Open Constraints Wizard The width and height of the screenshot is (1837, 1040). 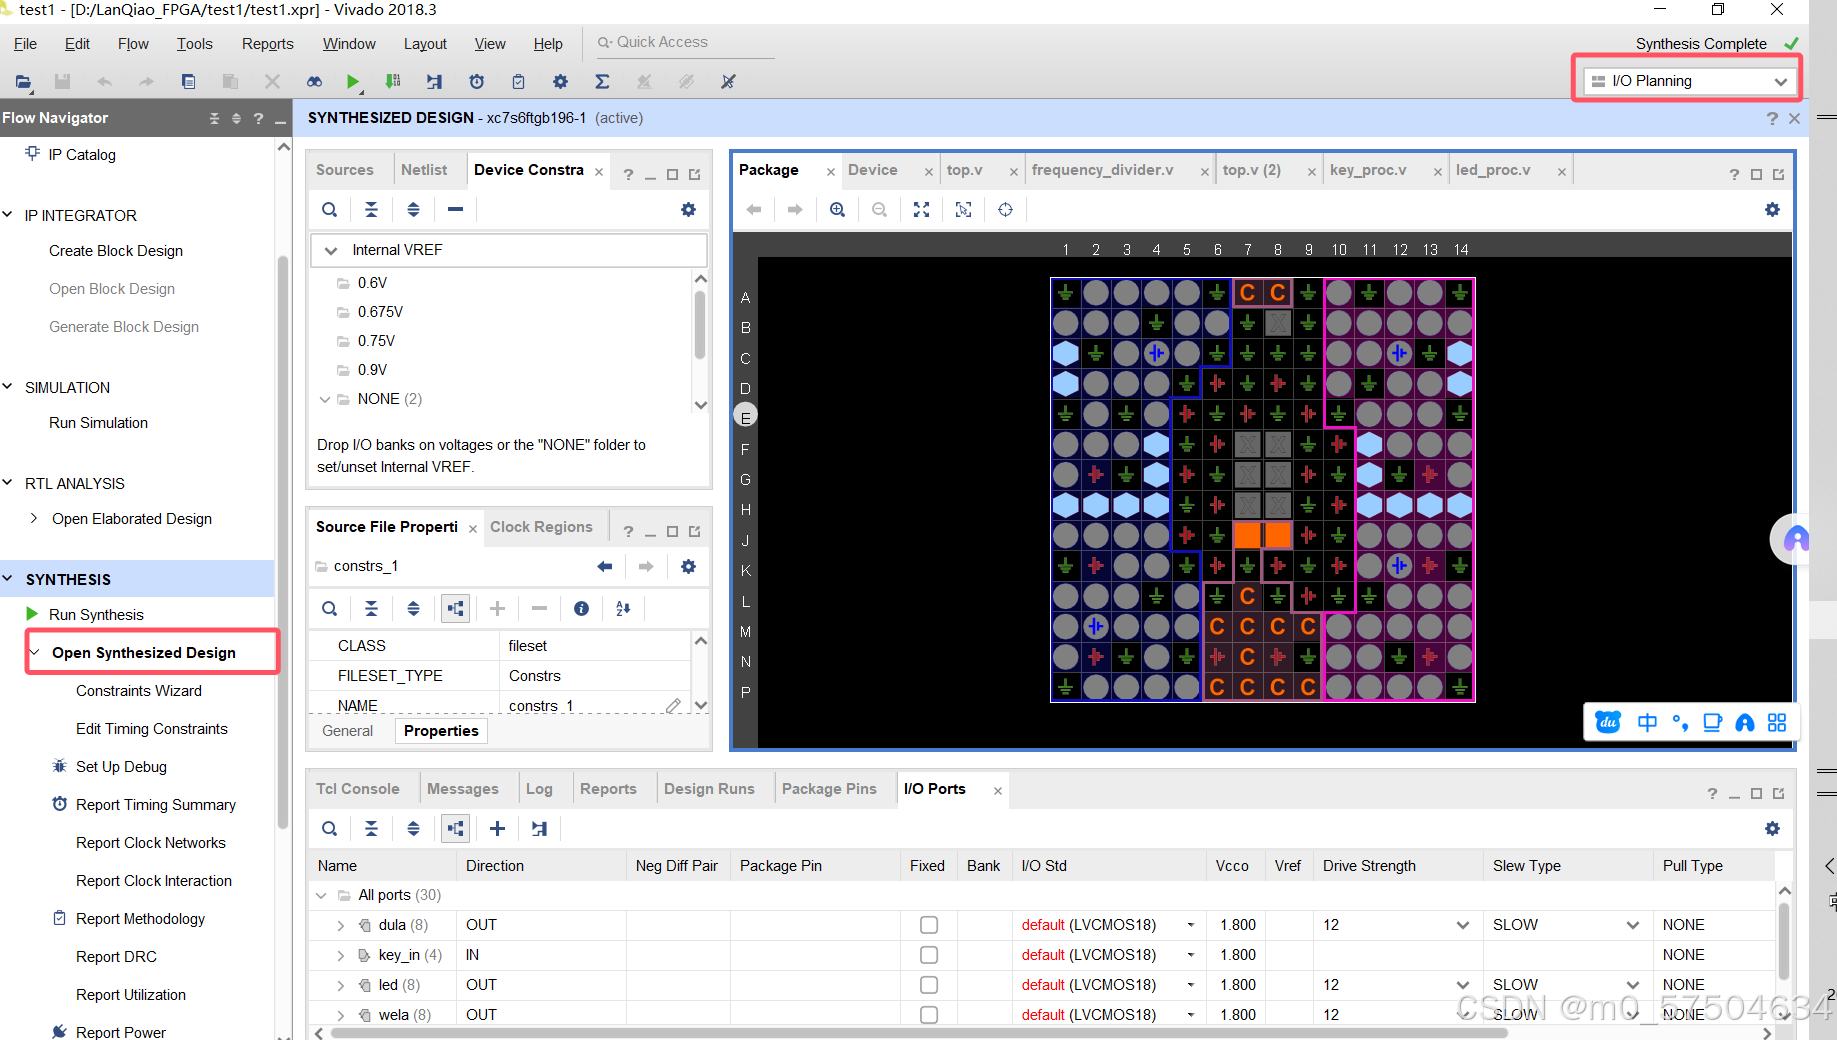[x=139, y=691]
